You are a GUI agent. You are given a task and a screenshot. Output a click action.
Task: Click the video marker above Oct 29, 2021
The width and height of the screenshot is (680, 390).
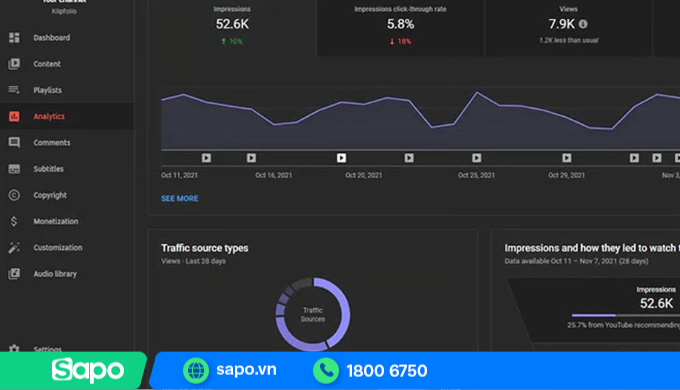coord(567,158)
